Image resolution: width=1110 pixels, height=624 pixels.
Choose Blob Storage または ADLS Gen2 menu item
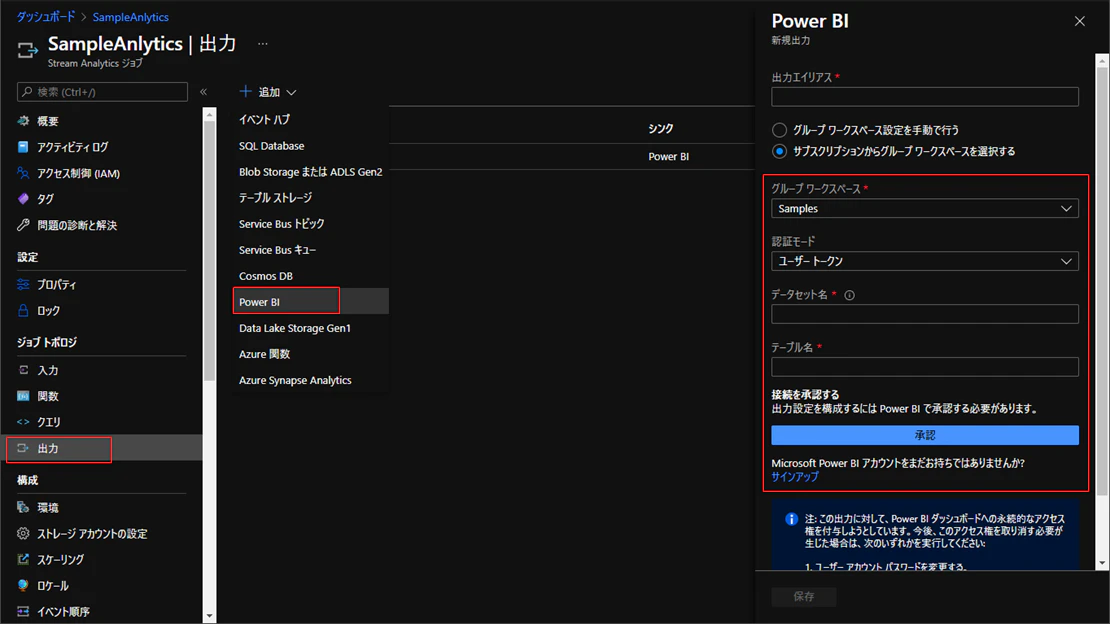point(311,172)
